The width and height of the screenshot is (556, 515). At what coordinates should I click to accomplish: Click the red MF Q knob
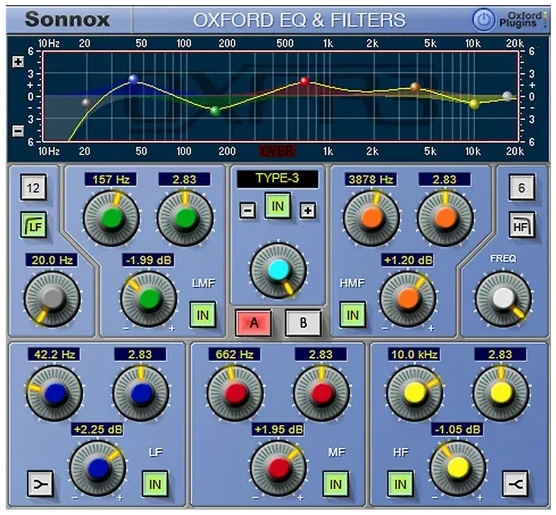322,393
